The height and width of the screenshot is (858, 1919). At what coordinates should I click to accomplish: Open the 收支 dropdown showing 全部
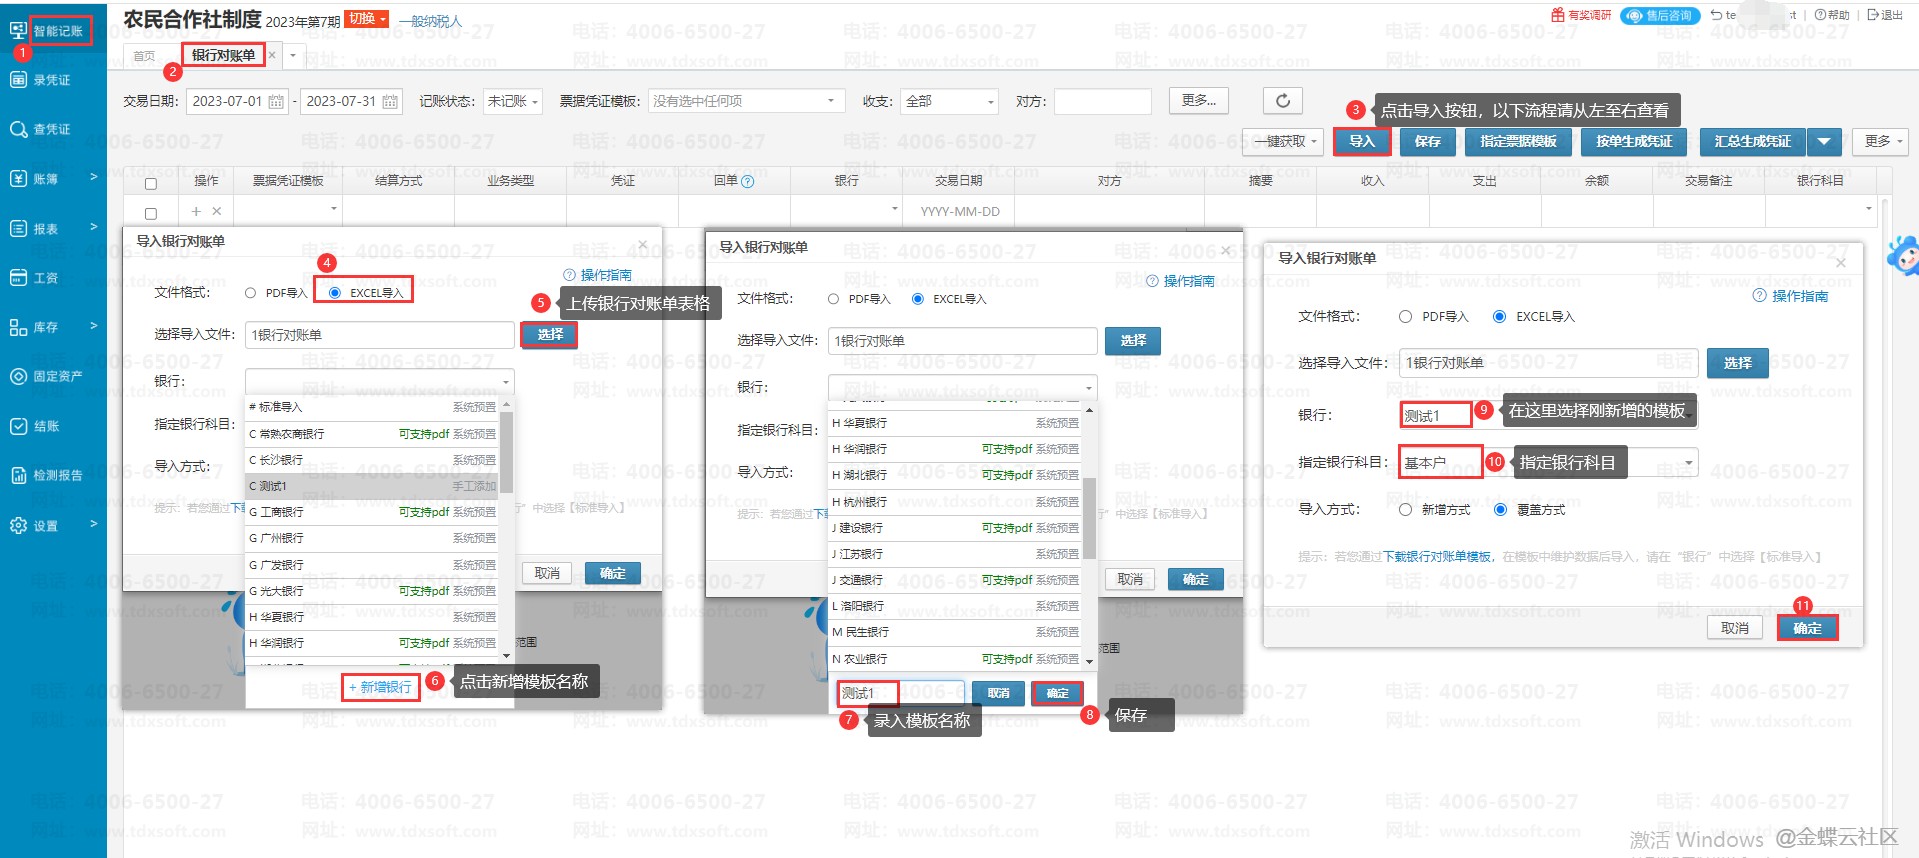[949, 101]
